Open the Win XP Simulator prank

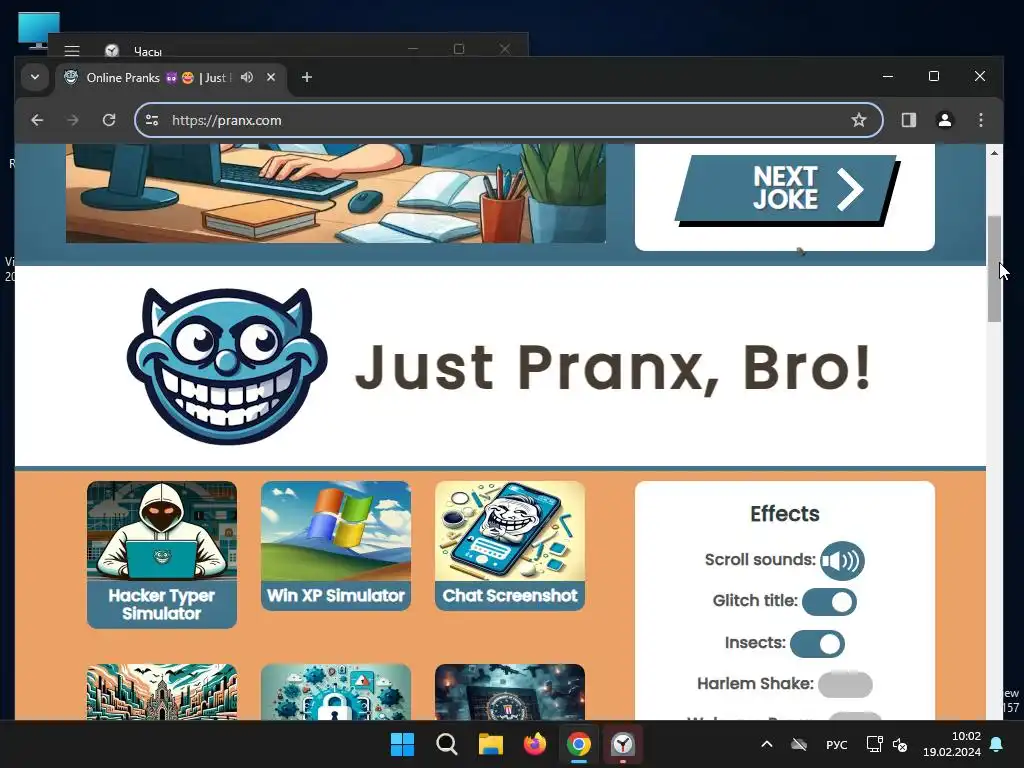336,546
